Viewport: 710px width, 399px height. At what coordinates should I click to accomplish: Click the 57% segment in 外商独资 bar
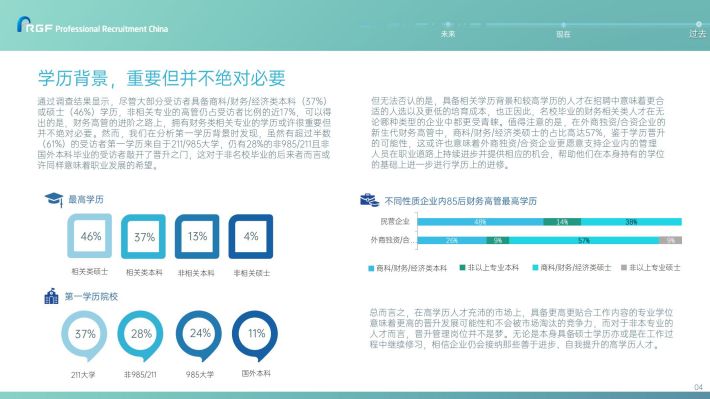pyautogui.click(x=584, y=240)
